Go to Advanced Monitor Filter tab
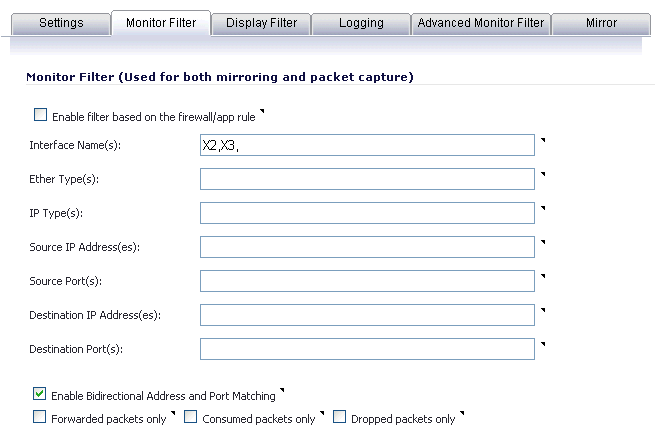 pos(480,23)
